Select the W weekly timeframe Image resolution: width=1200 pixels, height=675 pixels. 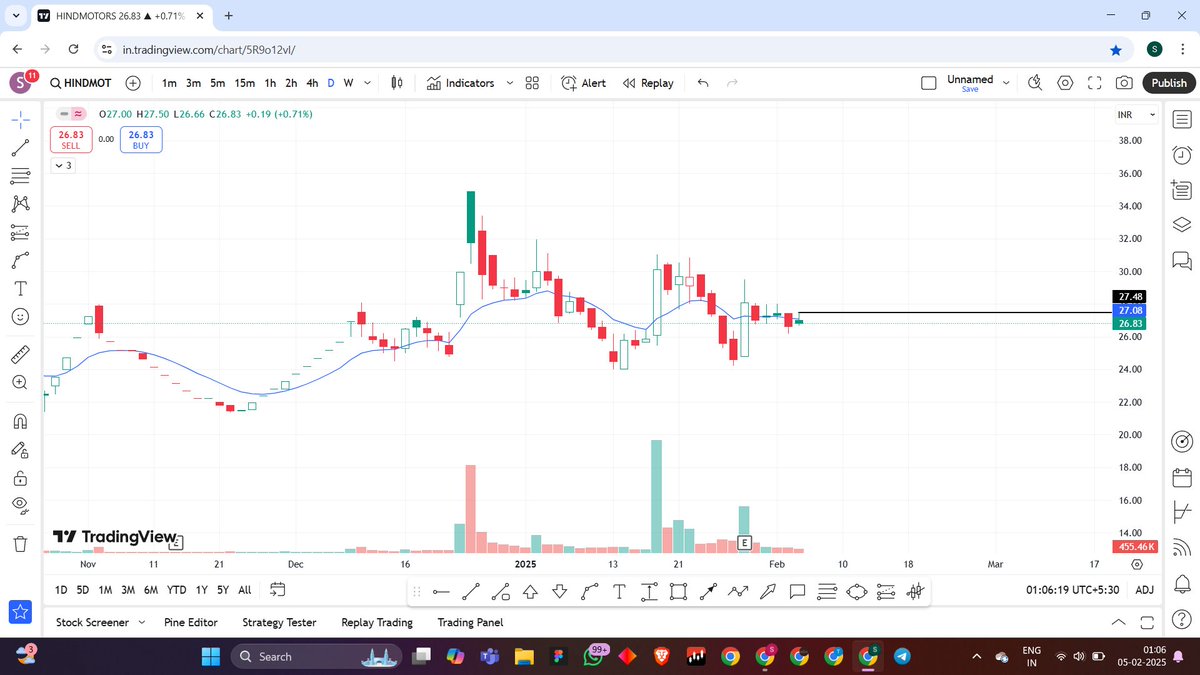[348, 83]
